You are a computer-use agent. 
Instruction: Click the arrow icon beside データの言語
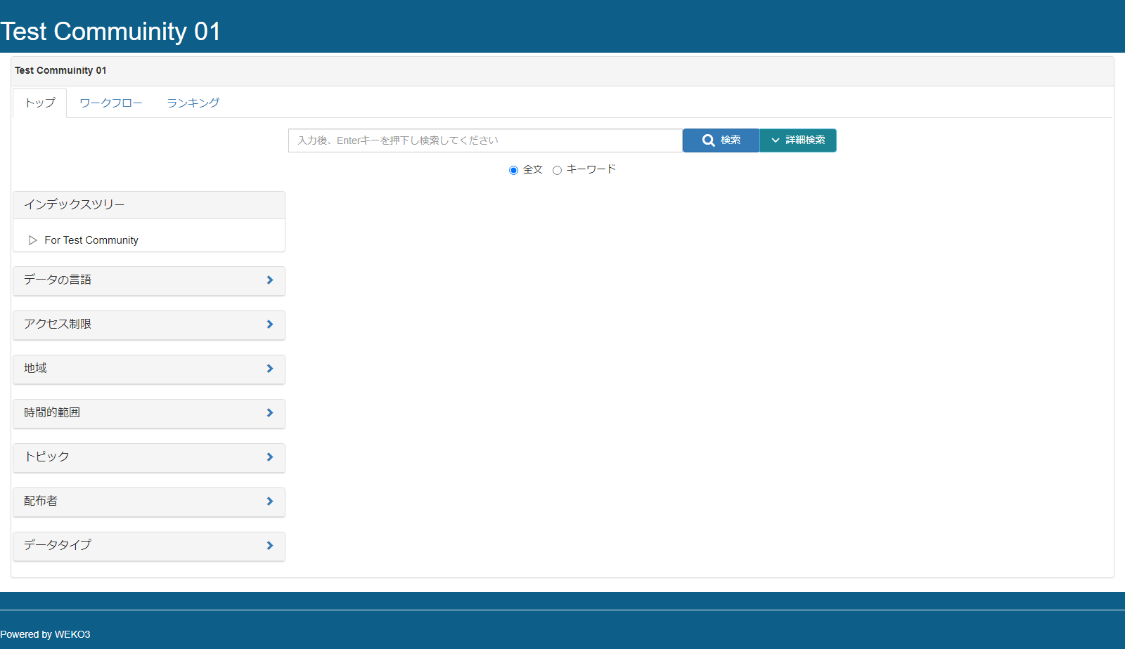(x=270, y=280)
